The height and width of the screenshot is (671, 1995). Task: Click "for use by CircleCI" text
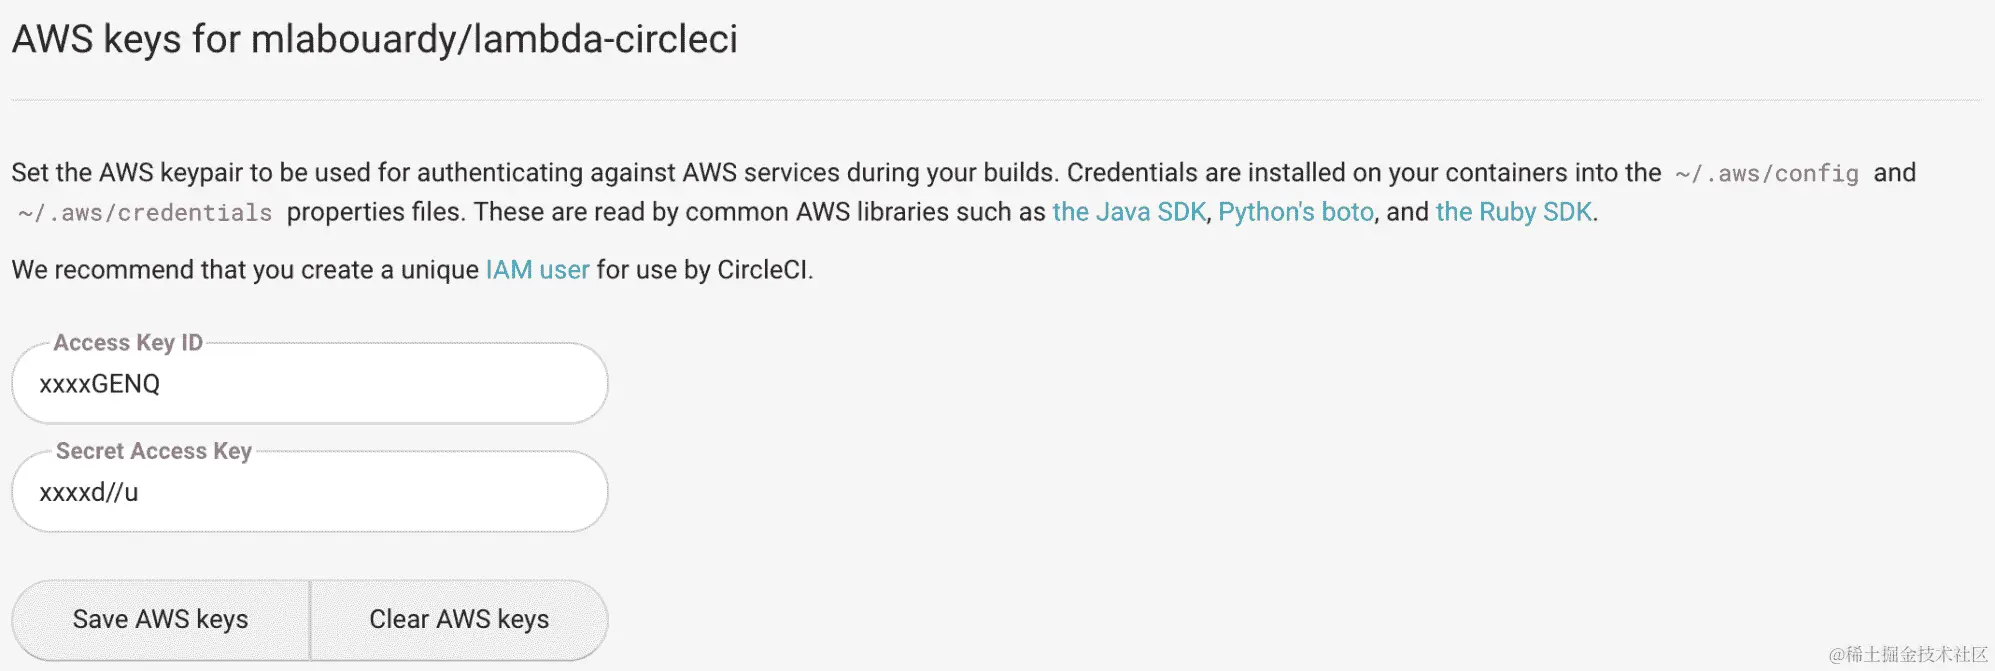[x=704, y=270]
